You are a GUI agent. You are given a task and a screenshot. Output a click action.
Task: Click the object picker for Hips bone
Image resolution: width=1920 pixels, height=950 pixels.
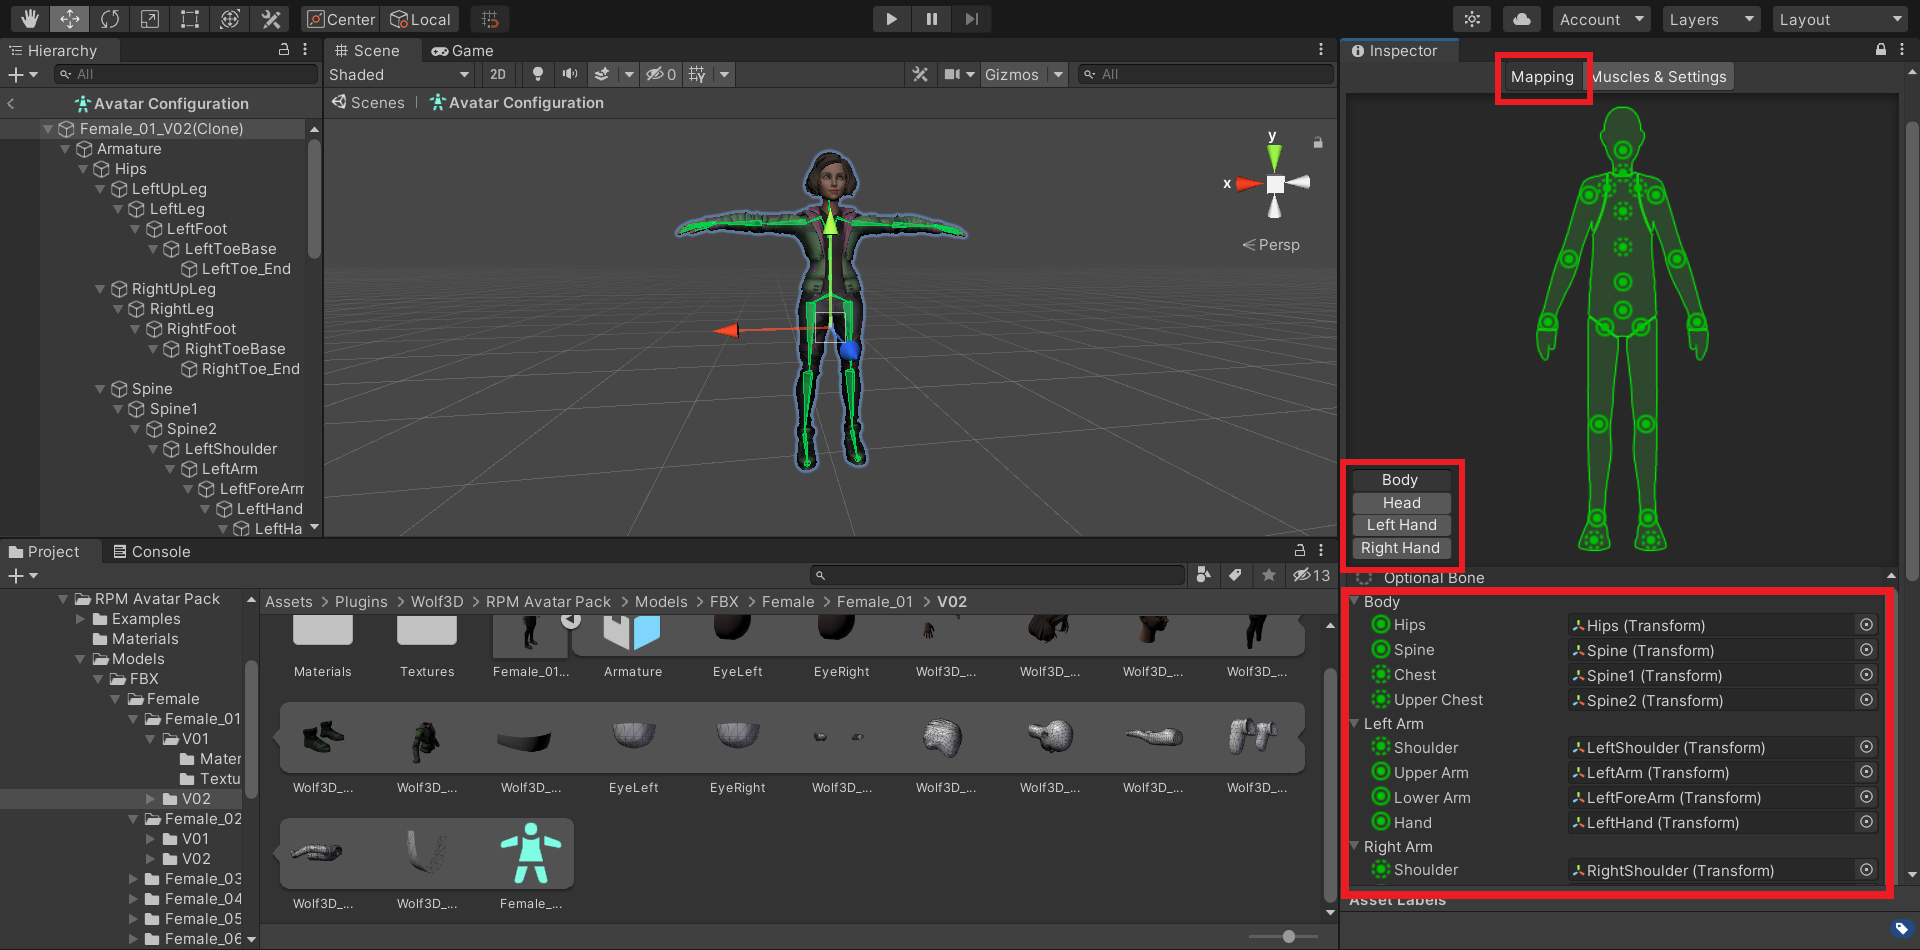pyautogui.click(x=1866, y=625)
